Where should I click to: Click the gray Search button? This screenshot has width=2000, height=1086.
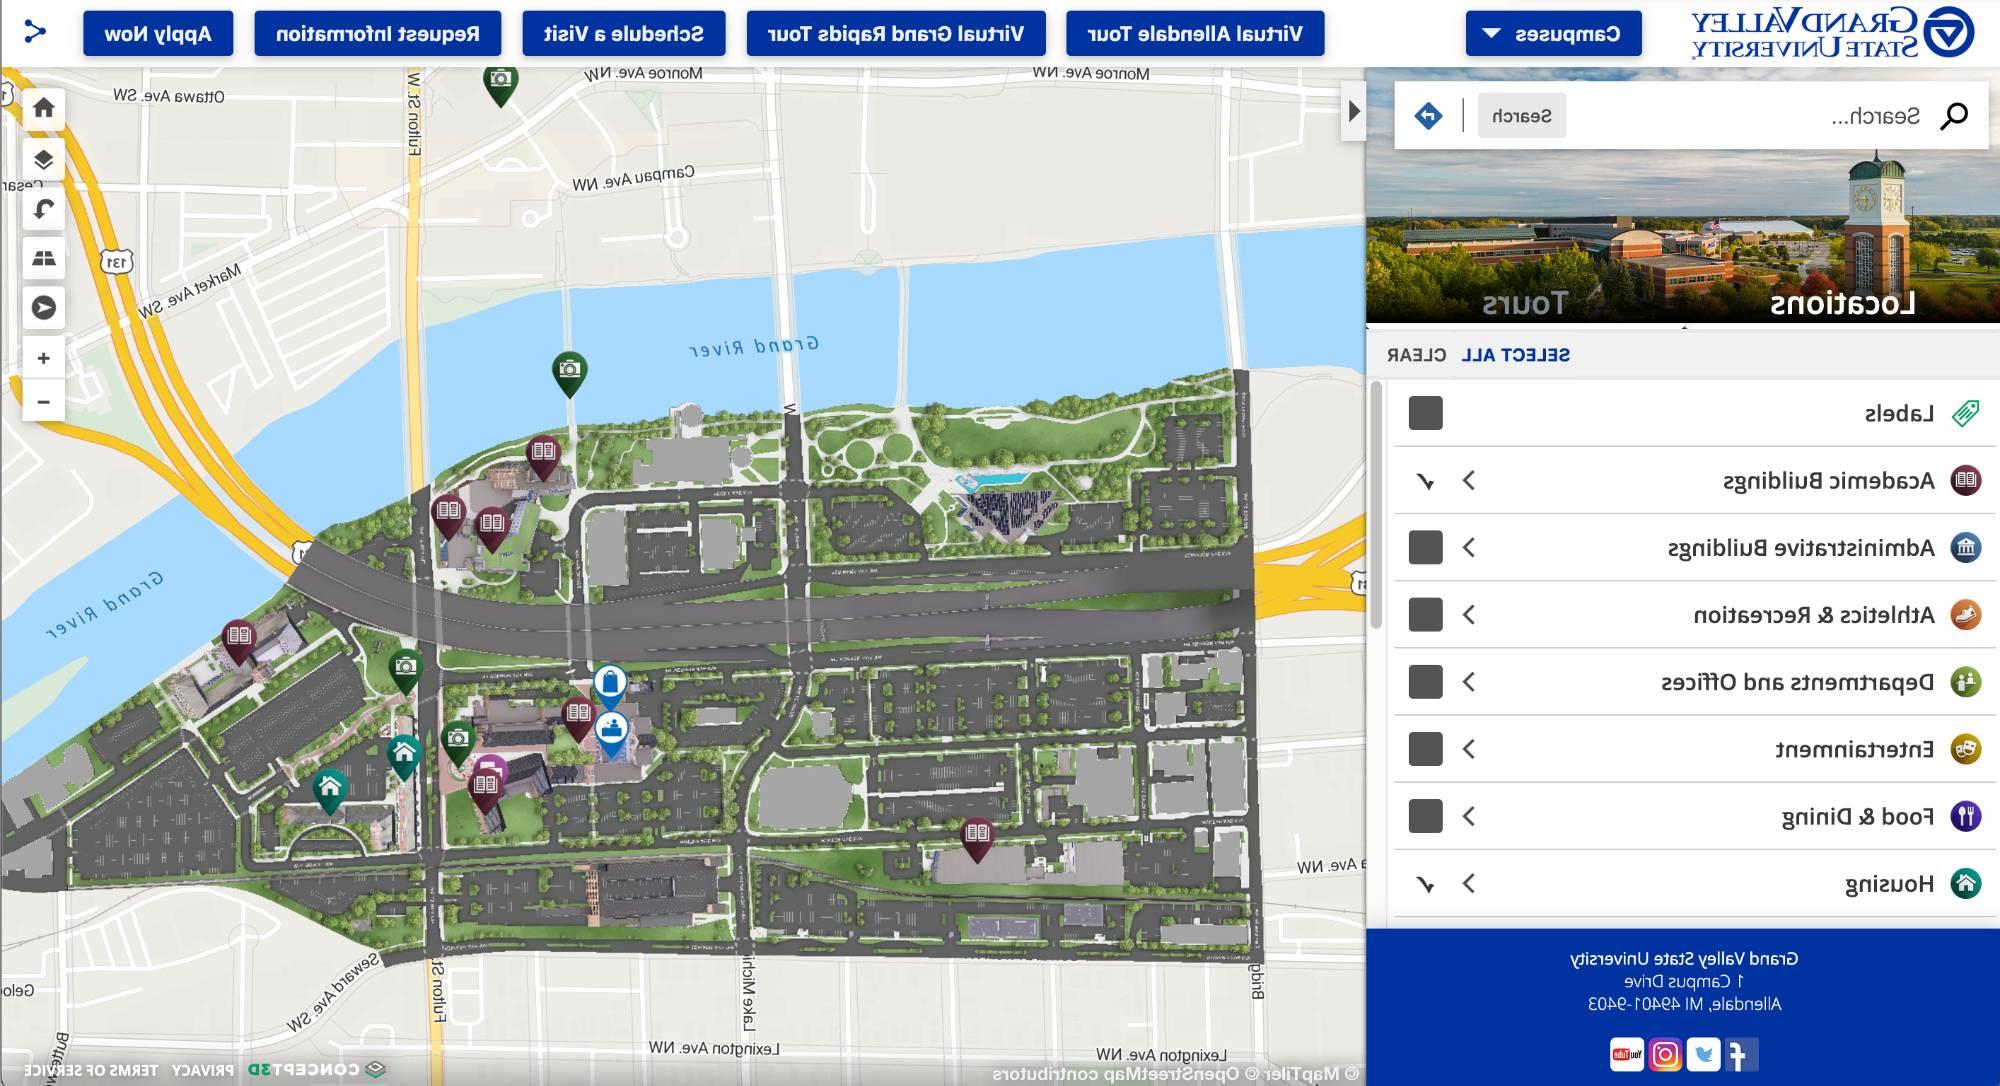pos(1521,116)
